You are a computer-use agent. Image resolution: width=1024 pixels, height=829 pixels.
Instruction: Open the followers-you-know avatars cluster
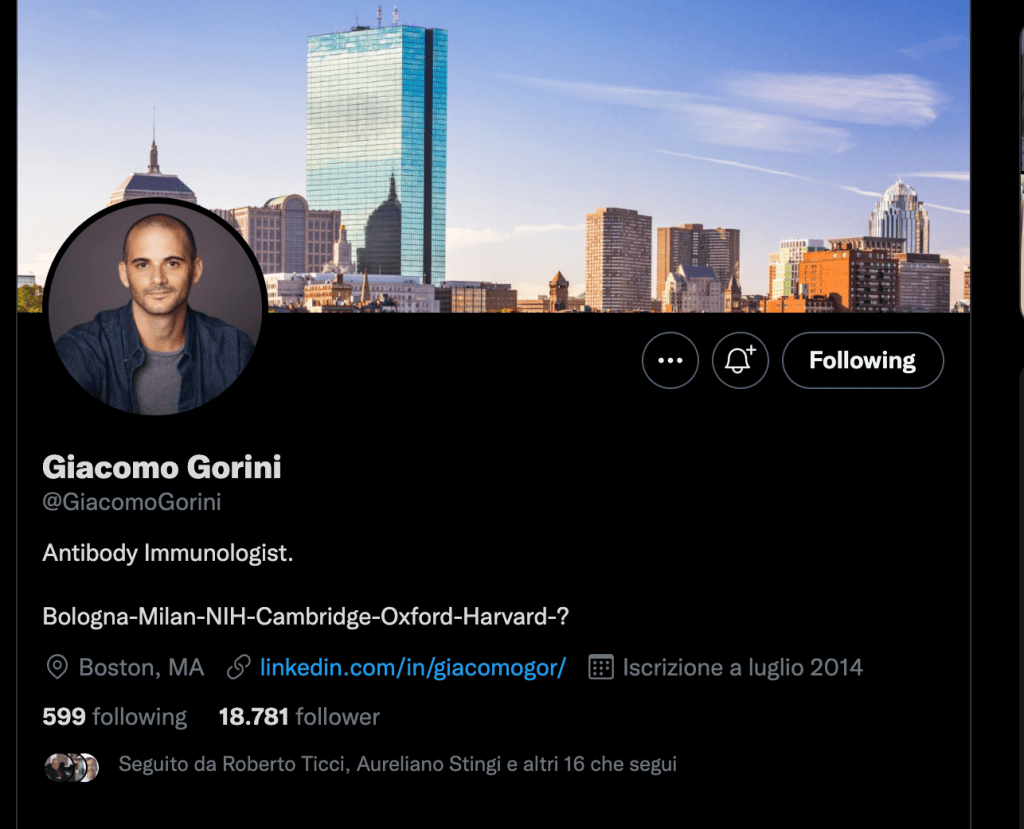click(72, 767)
